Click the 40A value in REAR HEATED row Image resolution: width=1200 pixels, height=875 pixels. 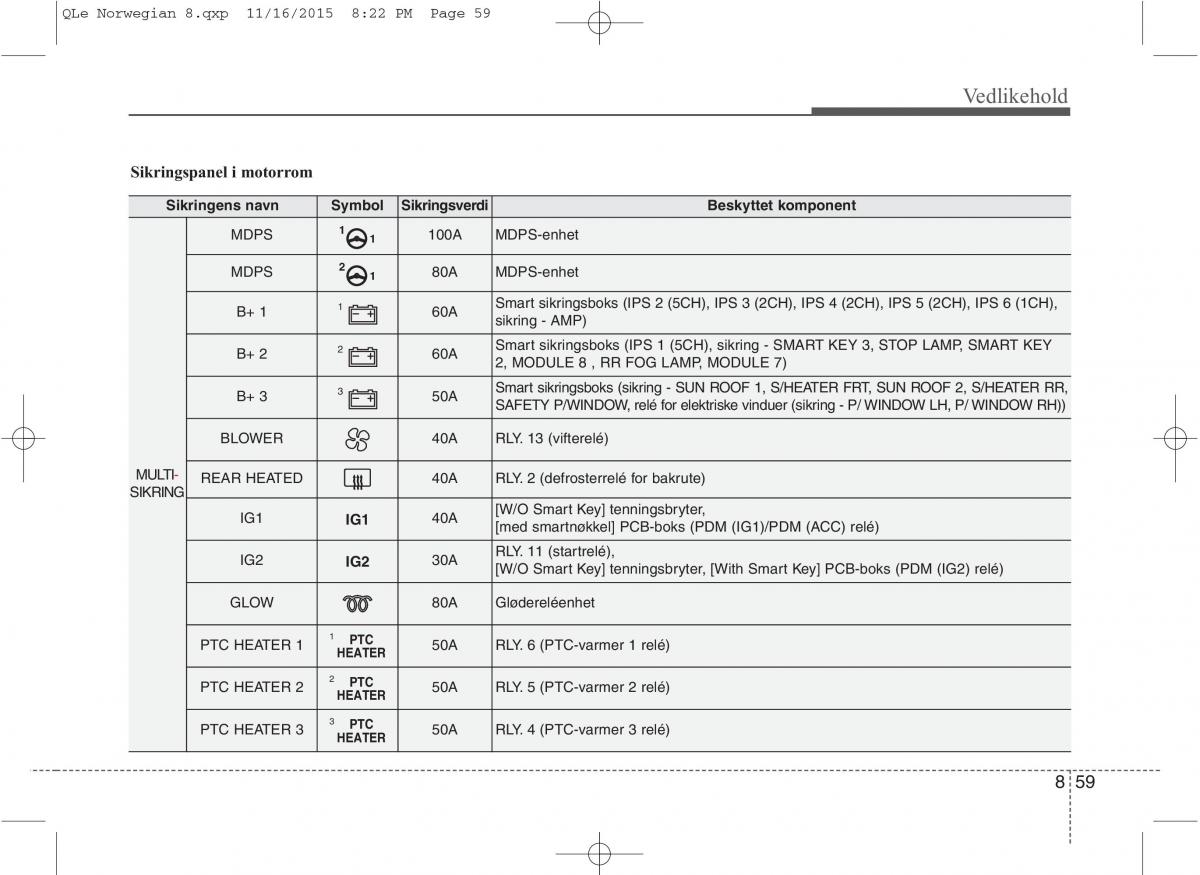click(445, 478)
